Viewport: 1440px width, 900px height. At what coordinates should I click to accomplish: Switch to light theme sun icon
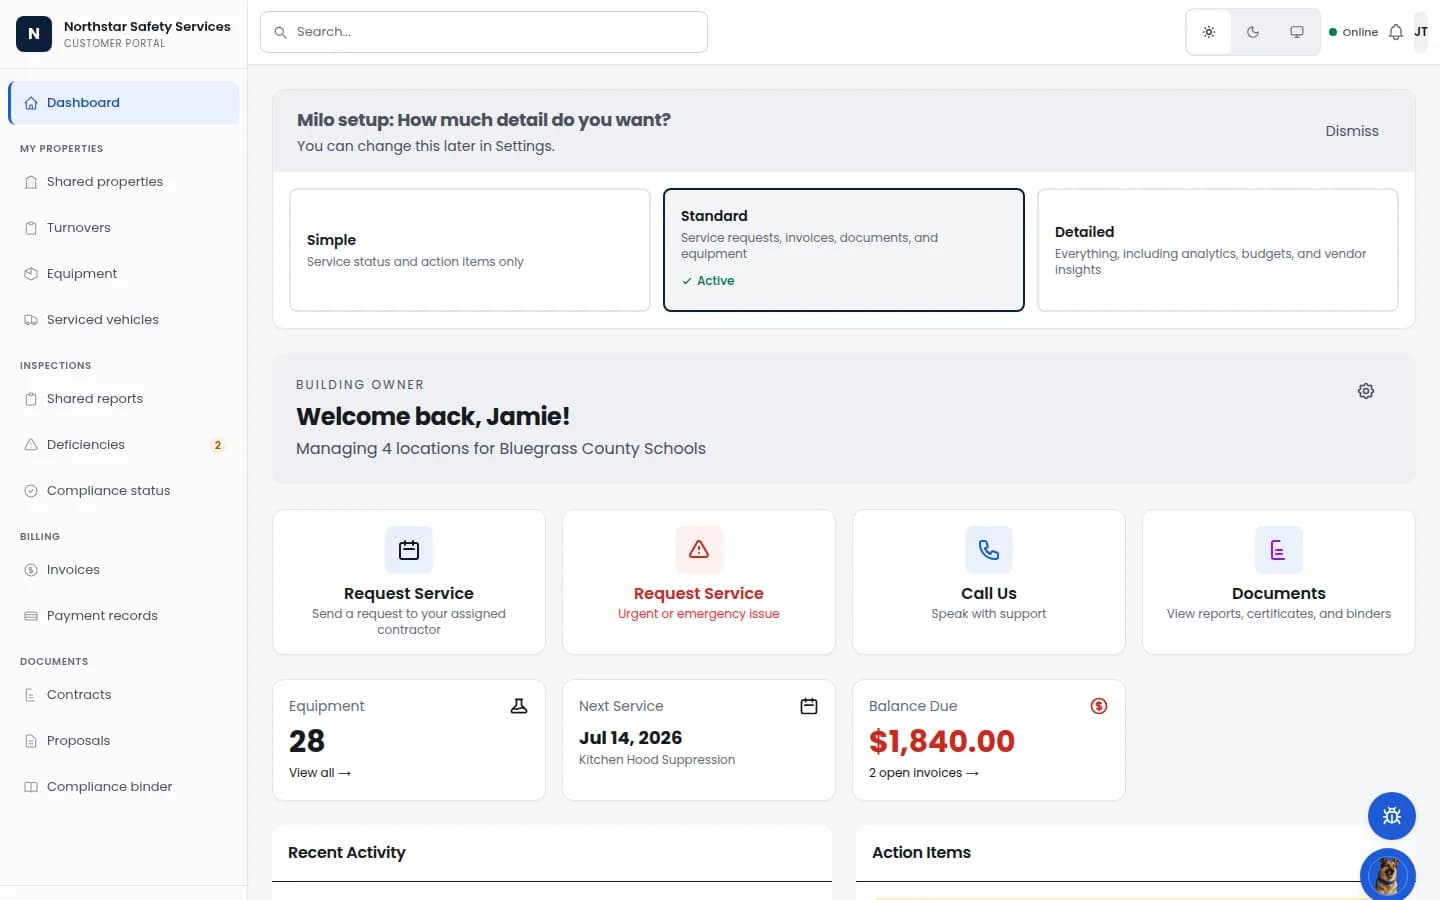coord(1209,32)
